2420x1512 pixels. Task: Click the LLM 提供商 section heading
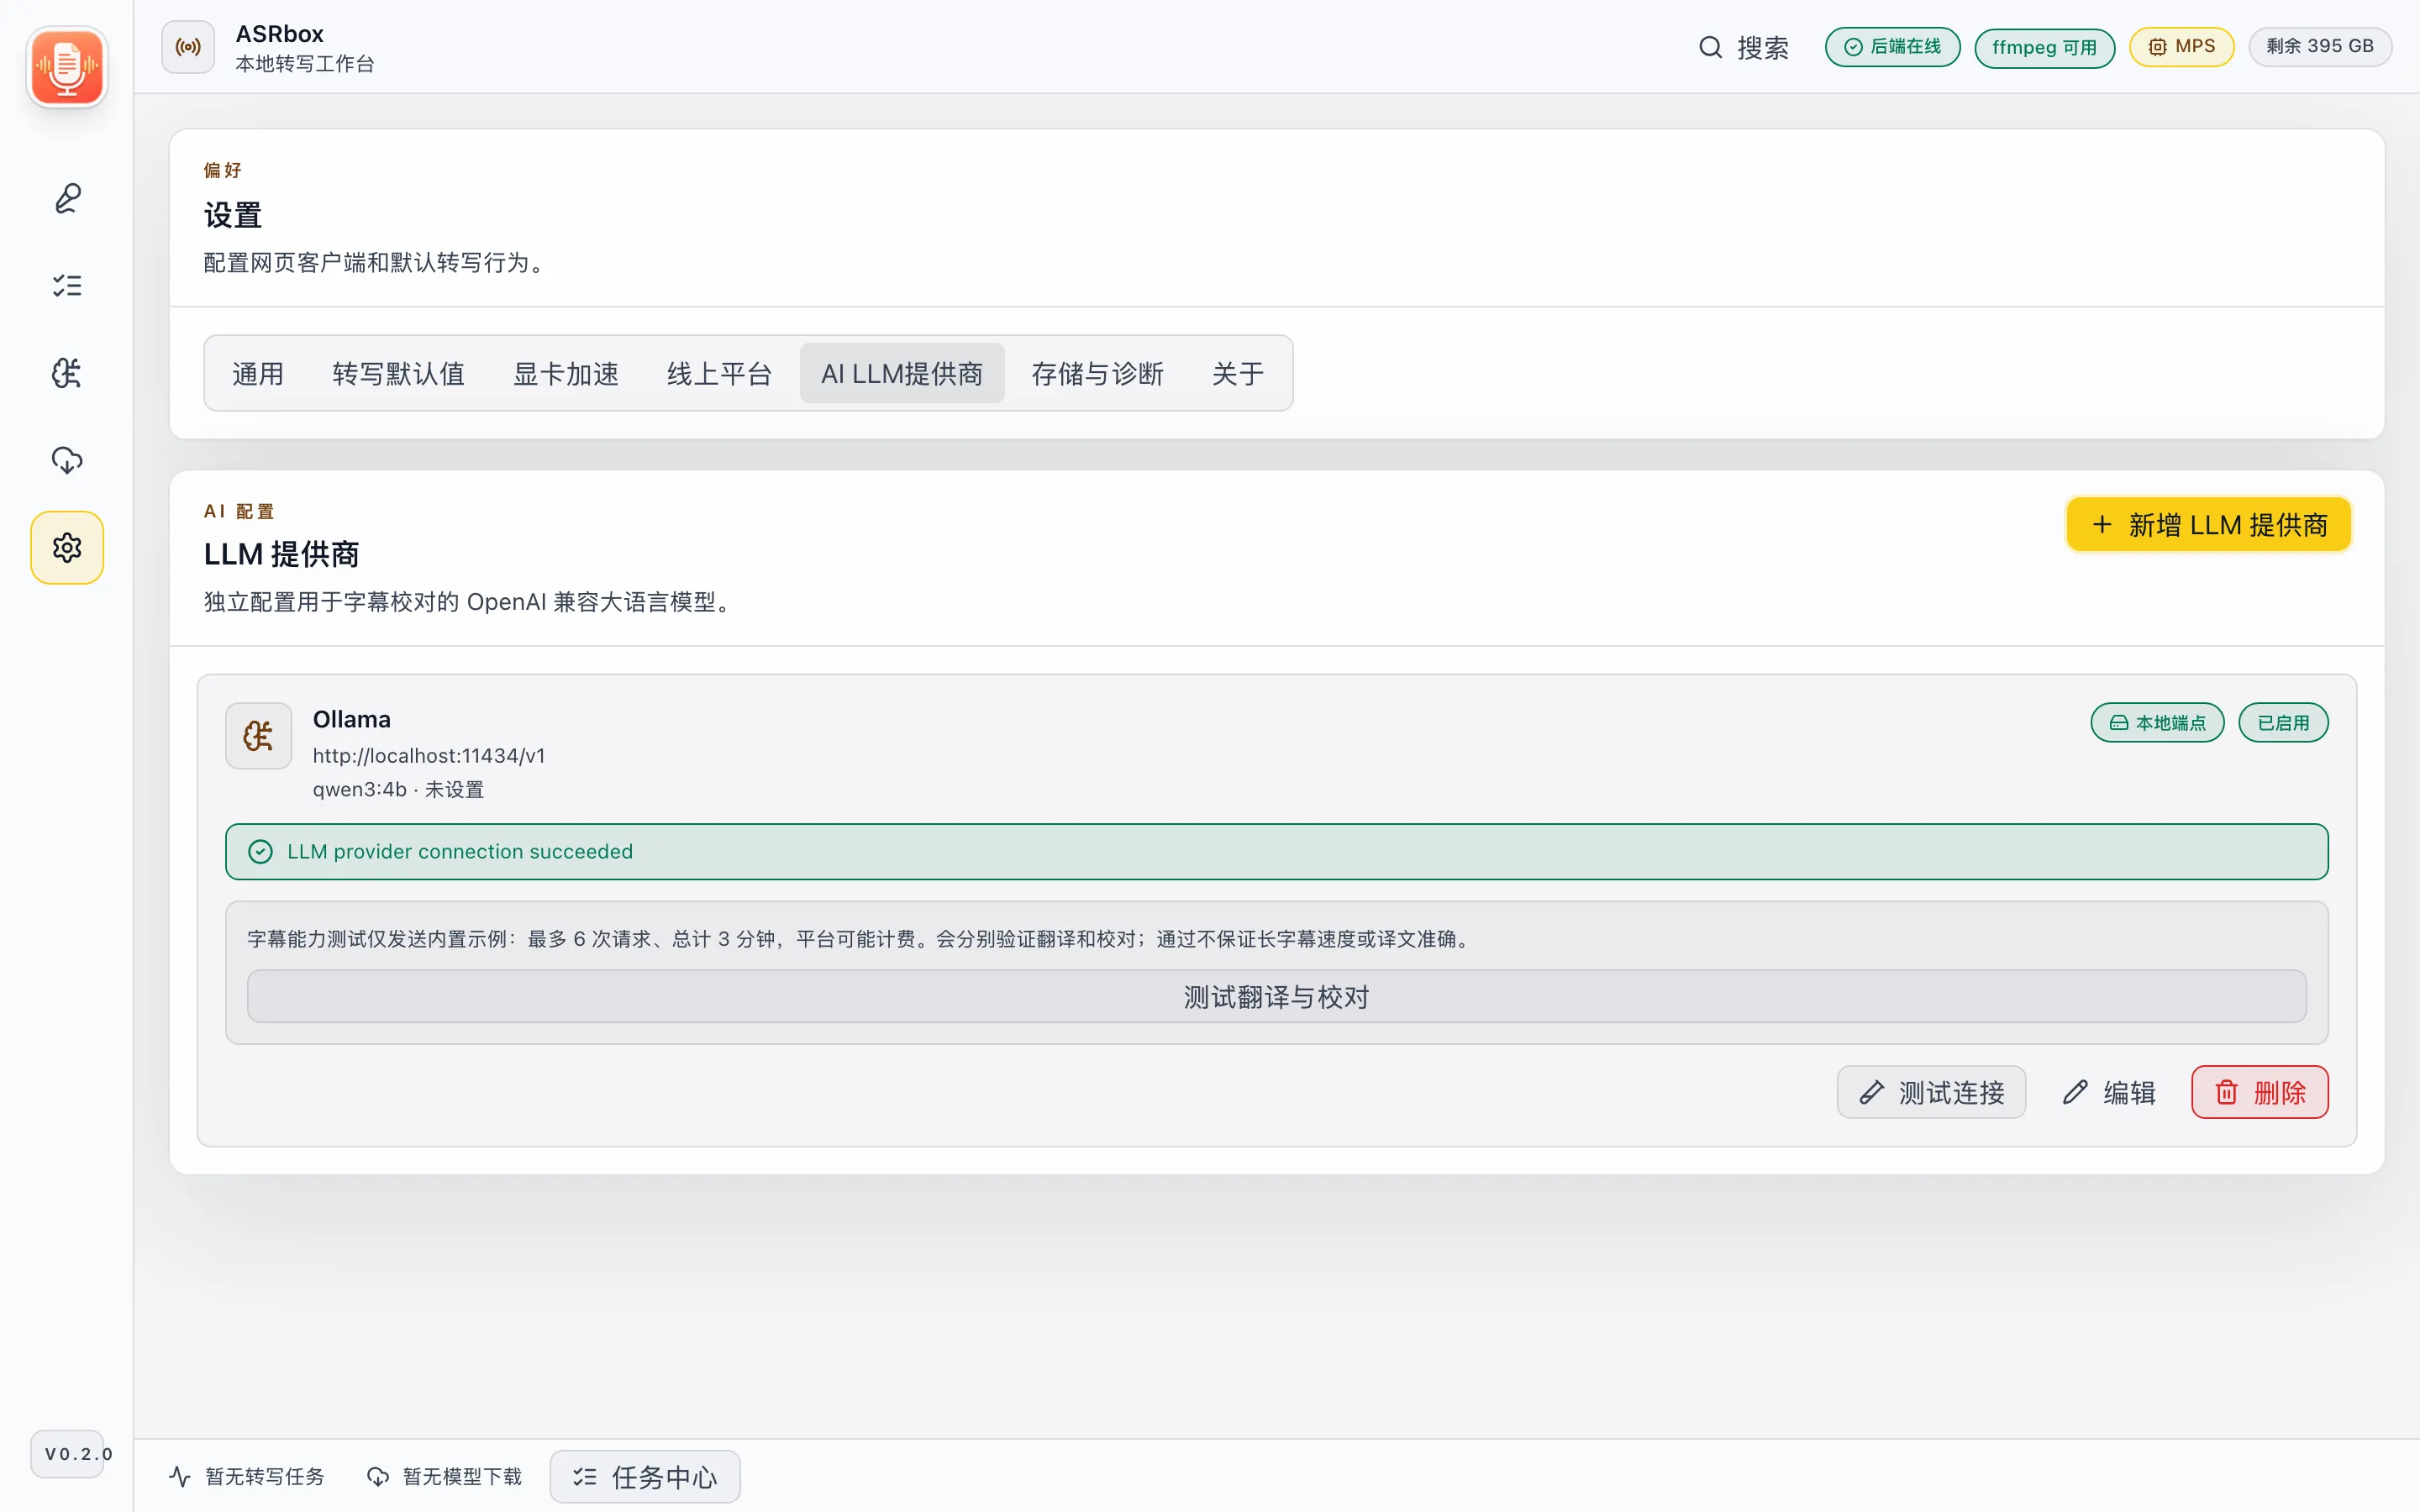(281, 553)
